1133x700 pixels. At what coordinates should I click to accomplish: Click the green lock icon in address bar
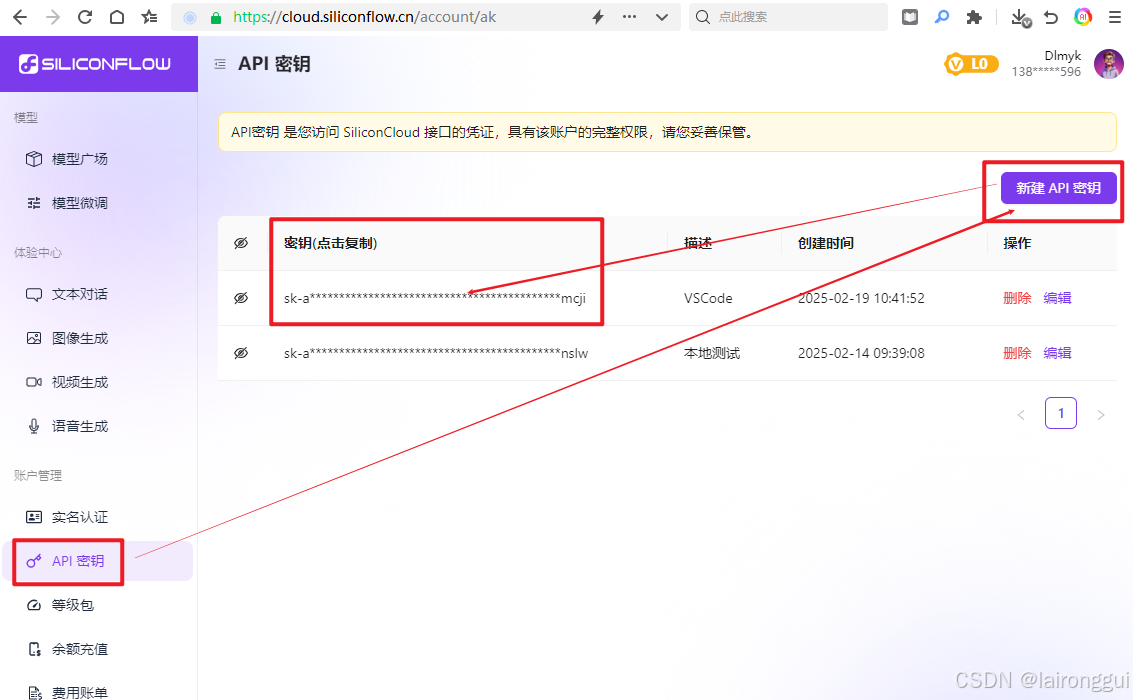click(x=215, y=18)
